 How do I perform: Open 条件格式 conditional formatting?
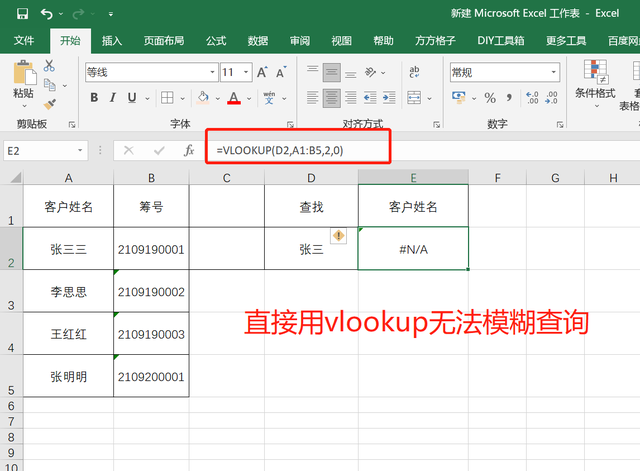[x=595, y=84]
